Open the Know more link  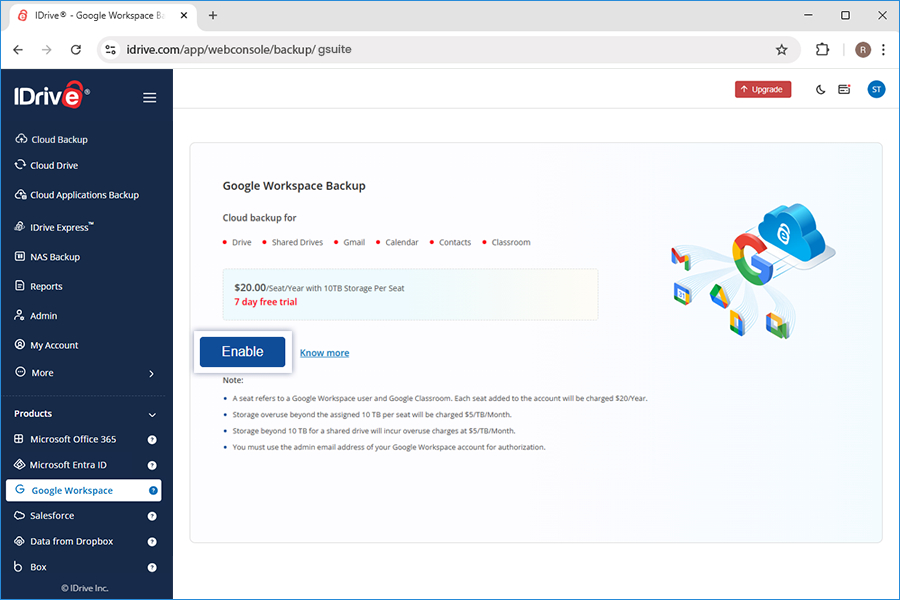(x=324, y=353)
